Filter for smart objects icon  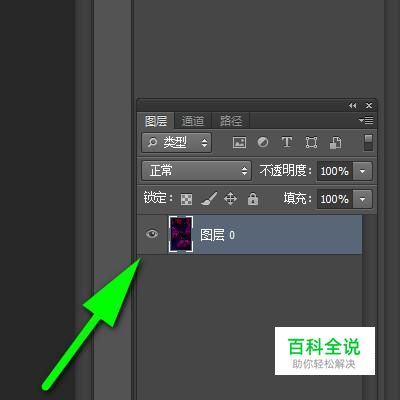pyautogui.click(x=335, y=143)
